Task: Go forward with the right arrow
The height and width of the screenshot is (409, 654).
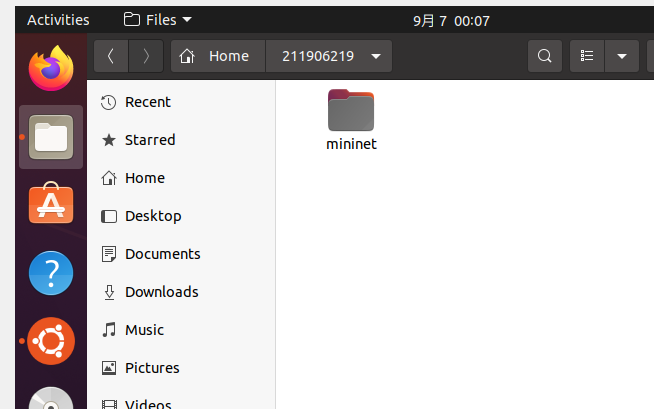Action: 146,56
